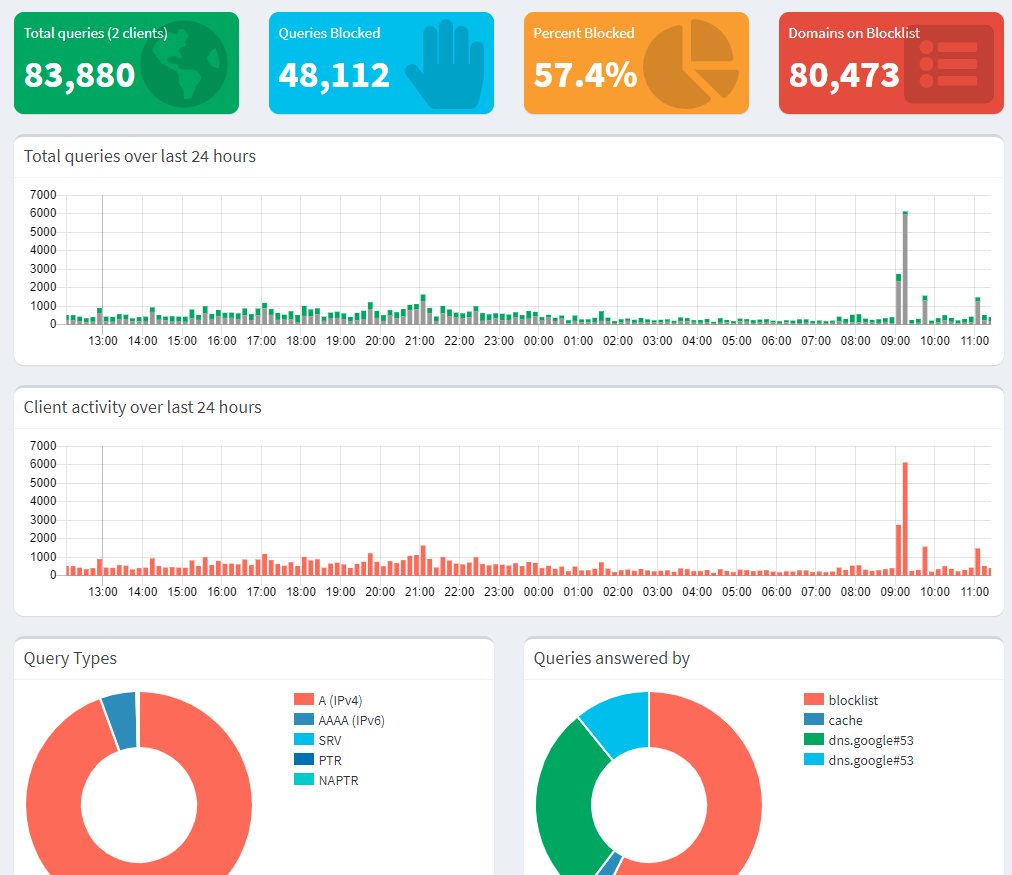Click the "cache" legend label
Image resolution: width=1012 pixels, height=875 pixels.
pyautogui.click(x=845, y=720)
